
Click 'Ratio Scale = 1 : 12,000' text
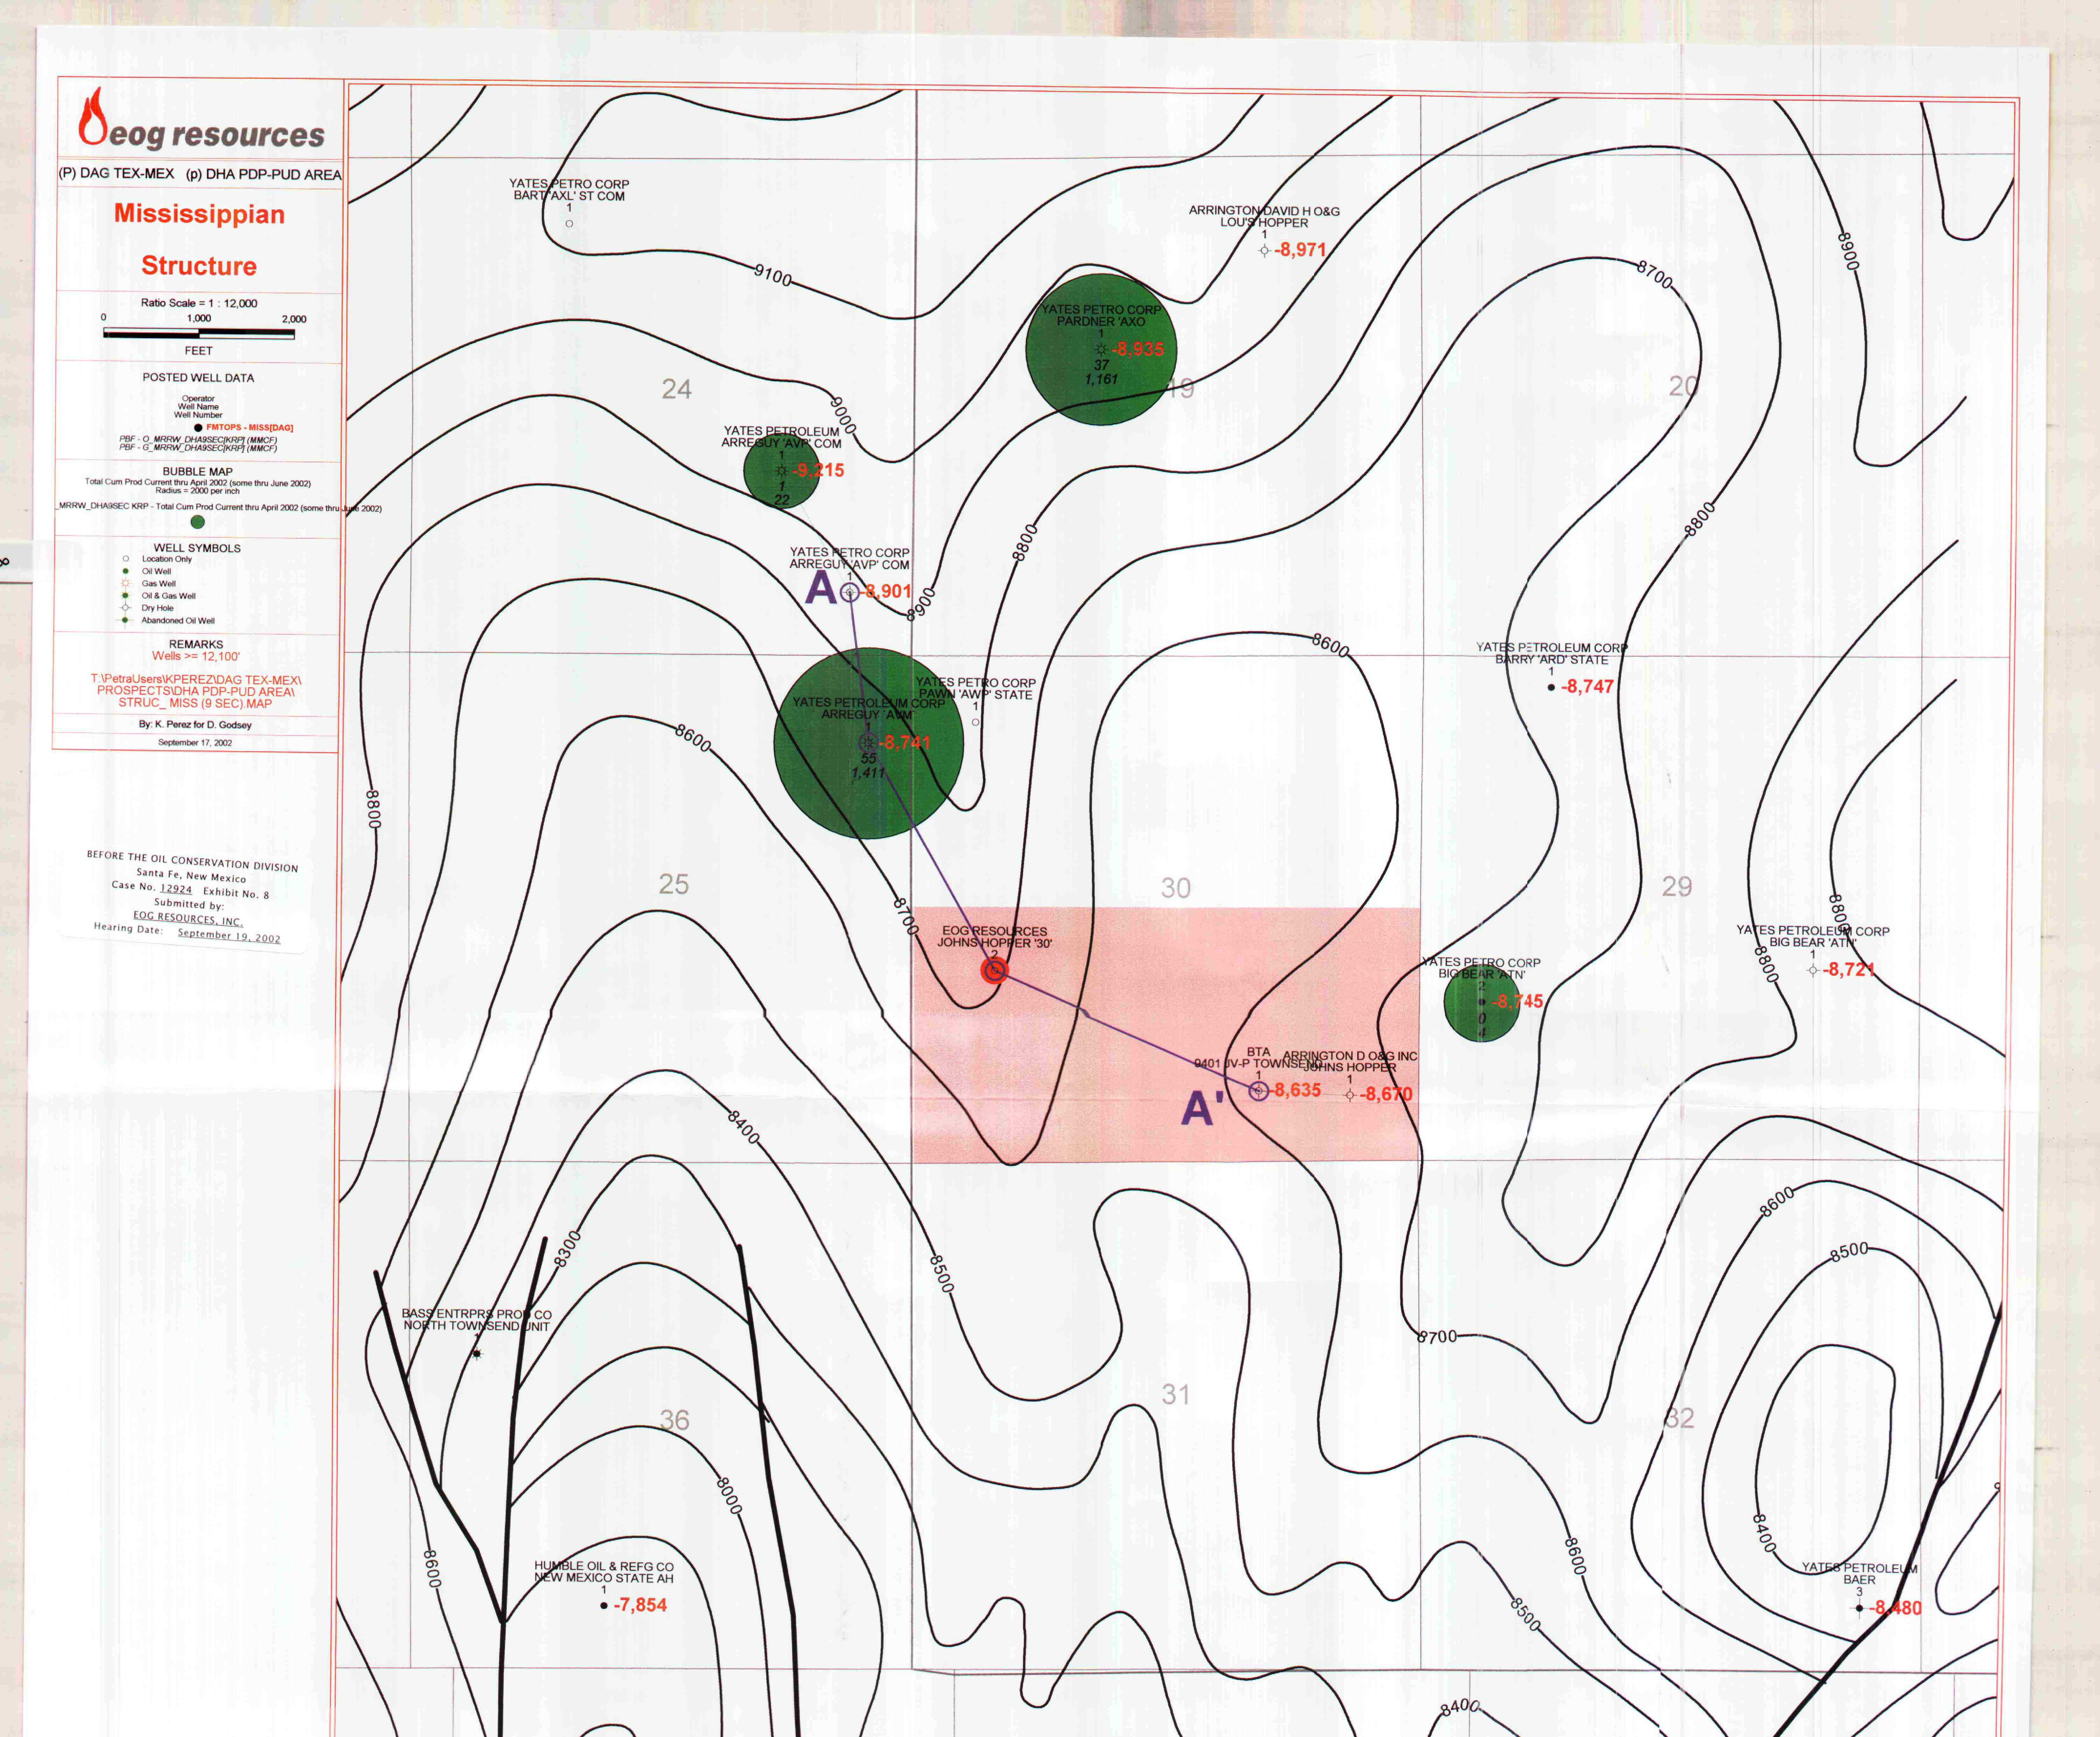click(199, 303)
